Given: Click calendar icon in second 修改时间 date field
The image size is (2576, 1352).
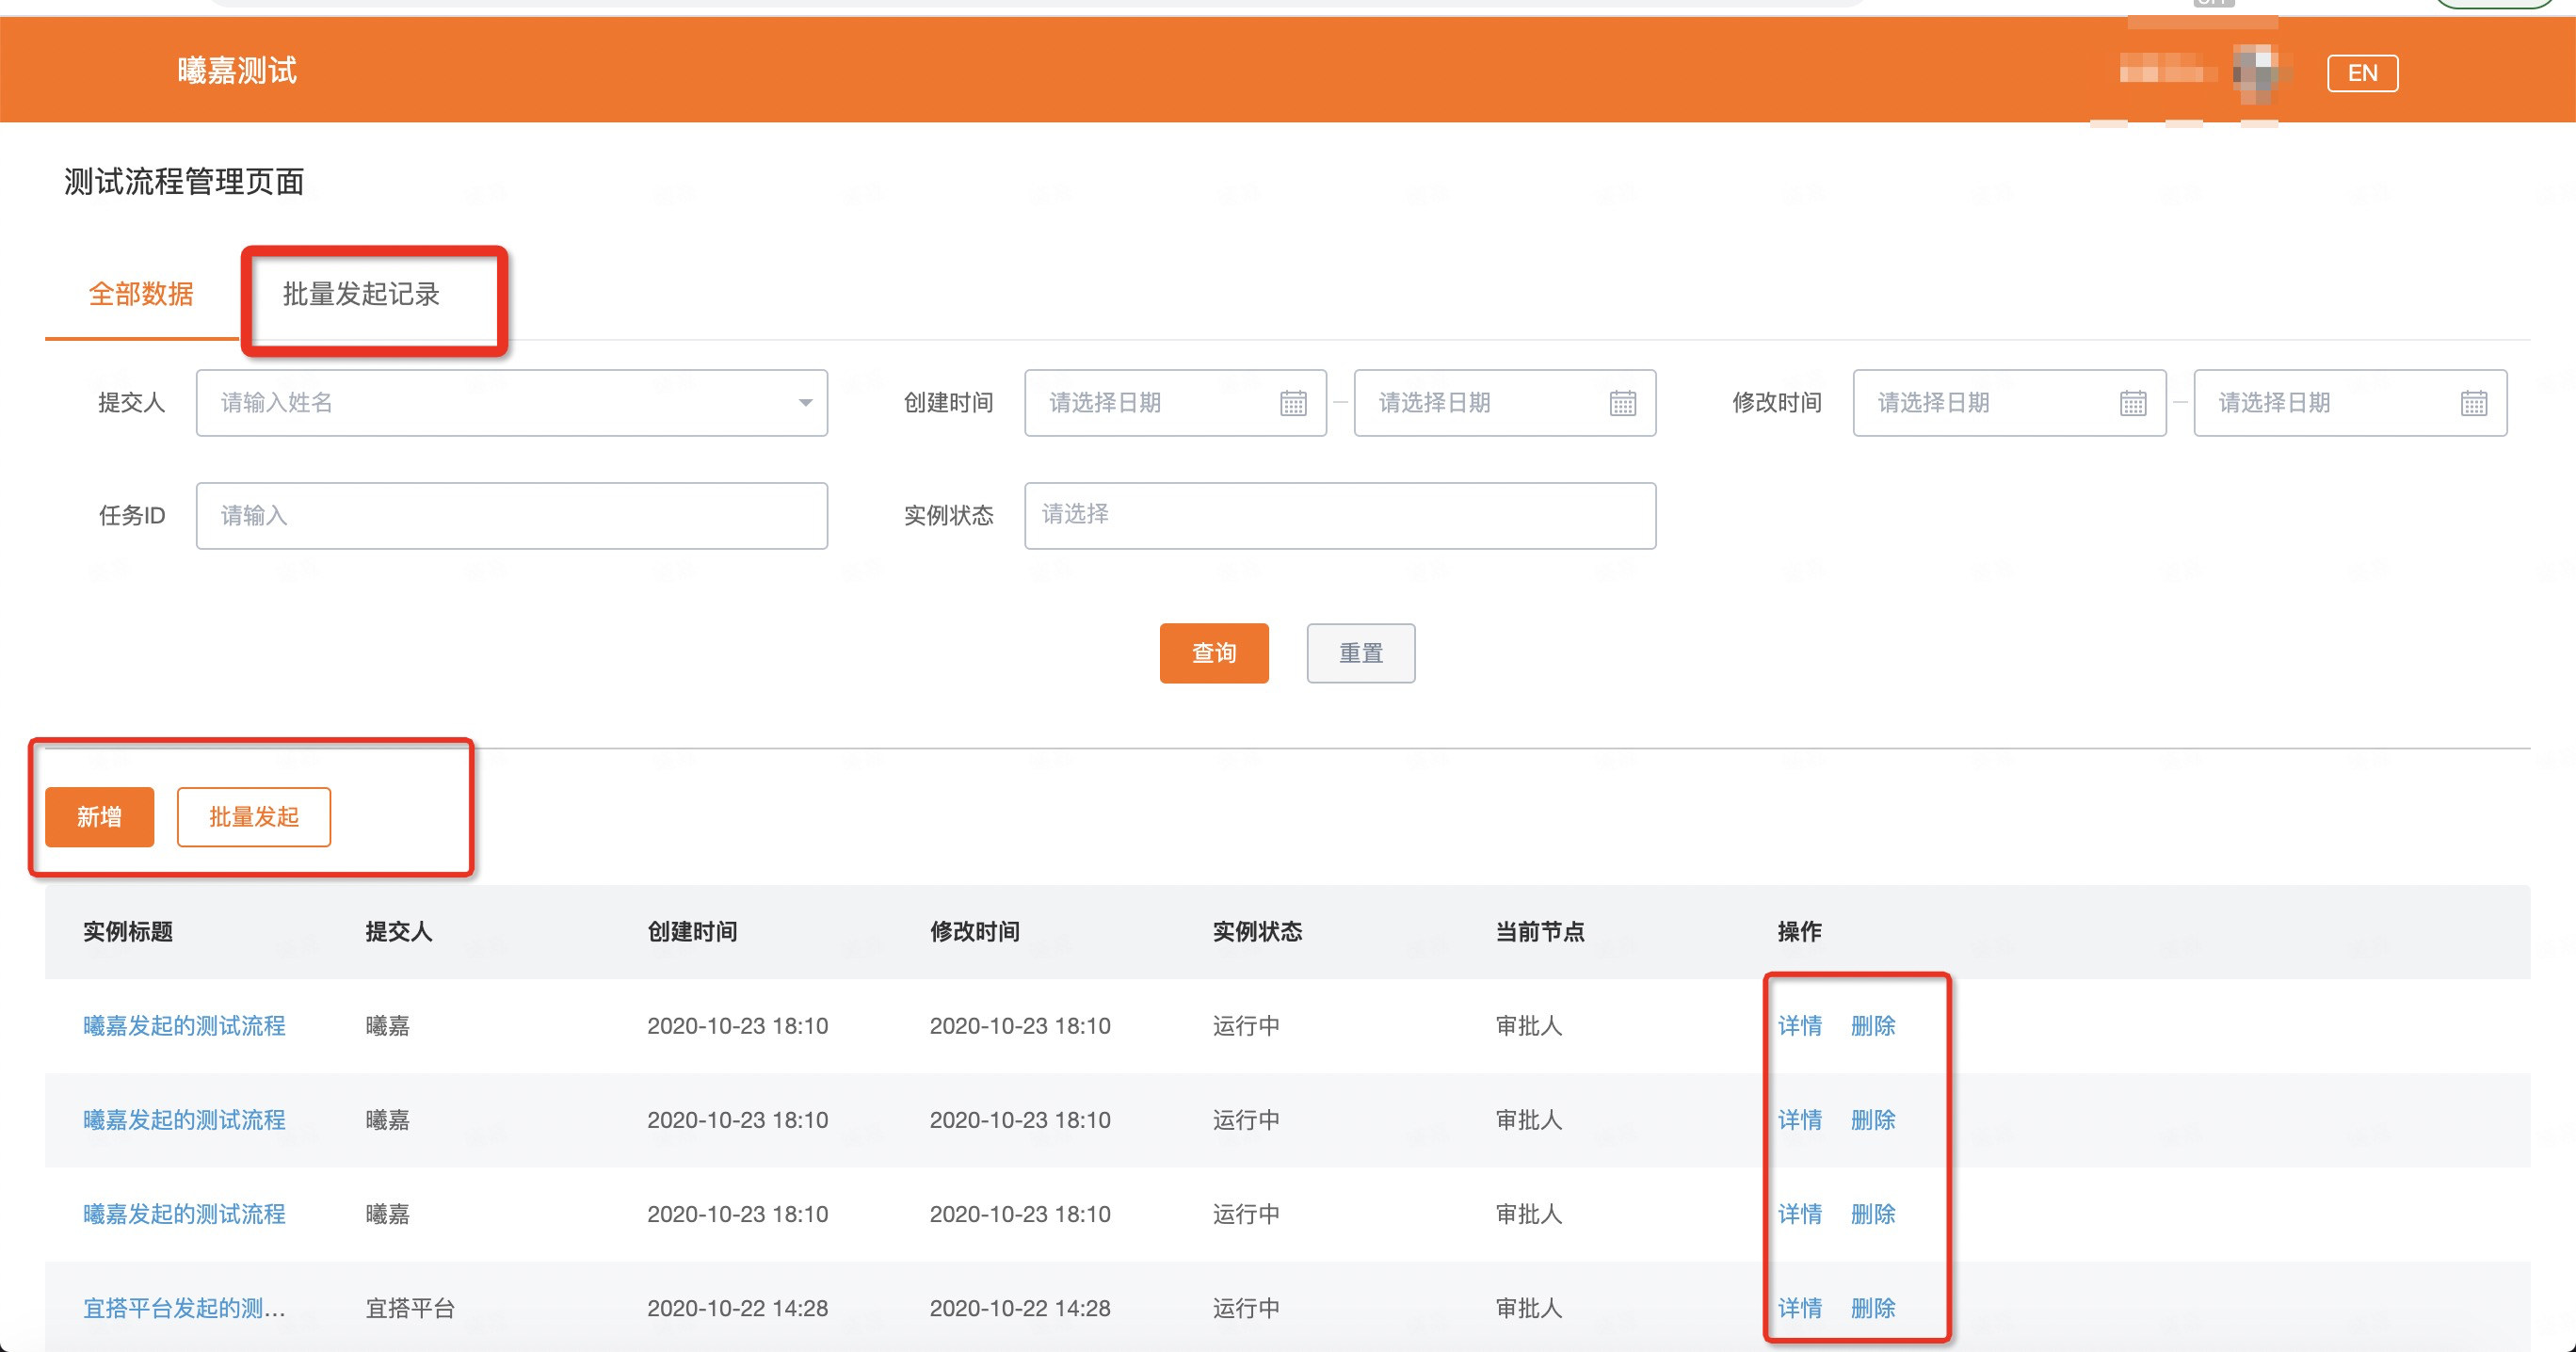Looking at the screenshot, I should point(2473,403).
